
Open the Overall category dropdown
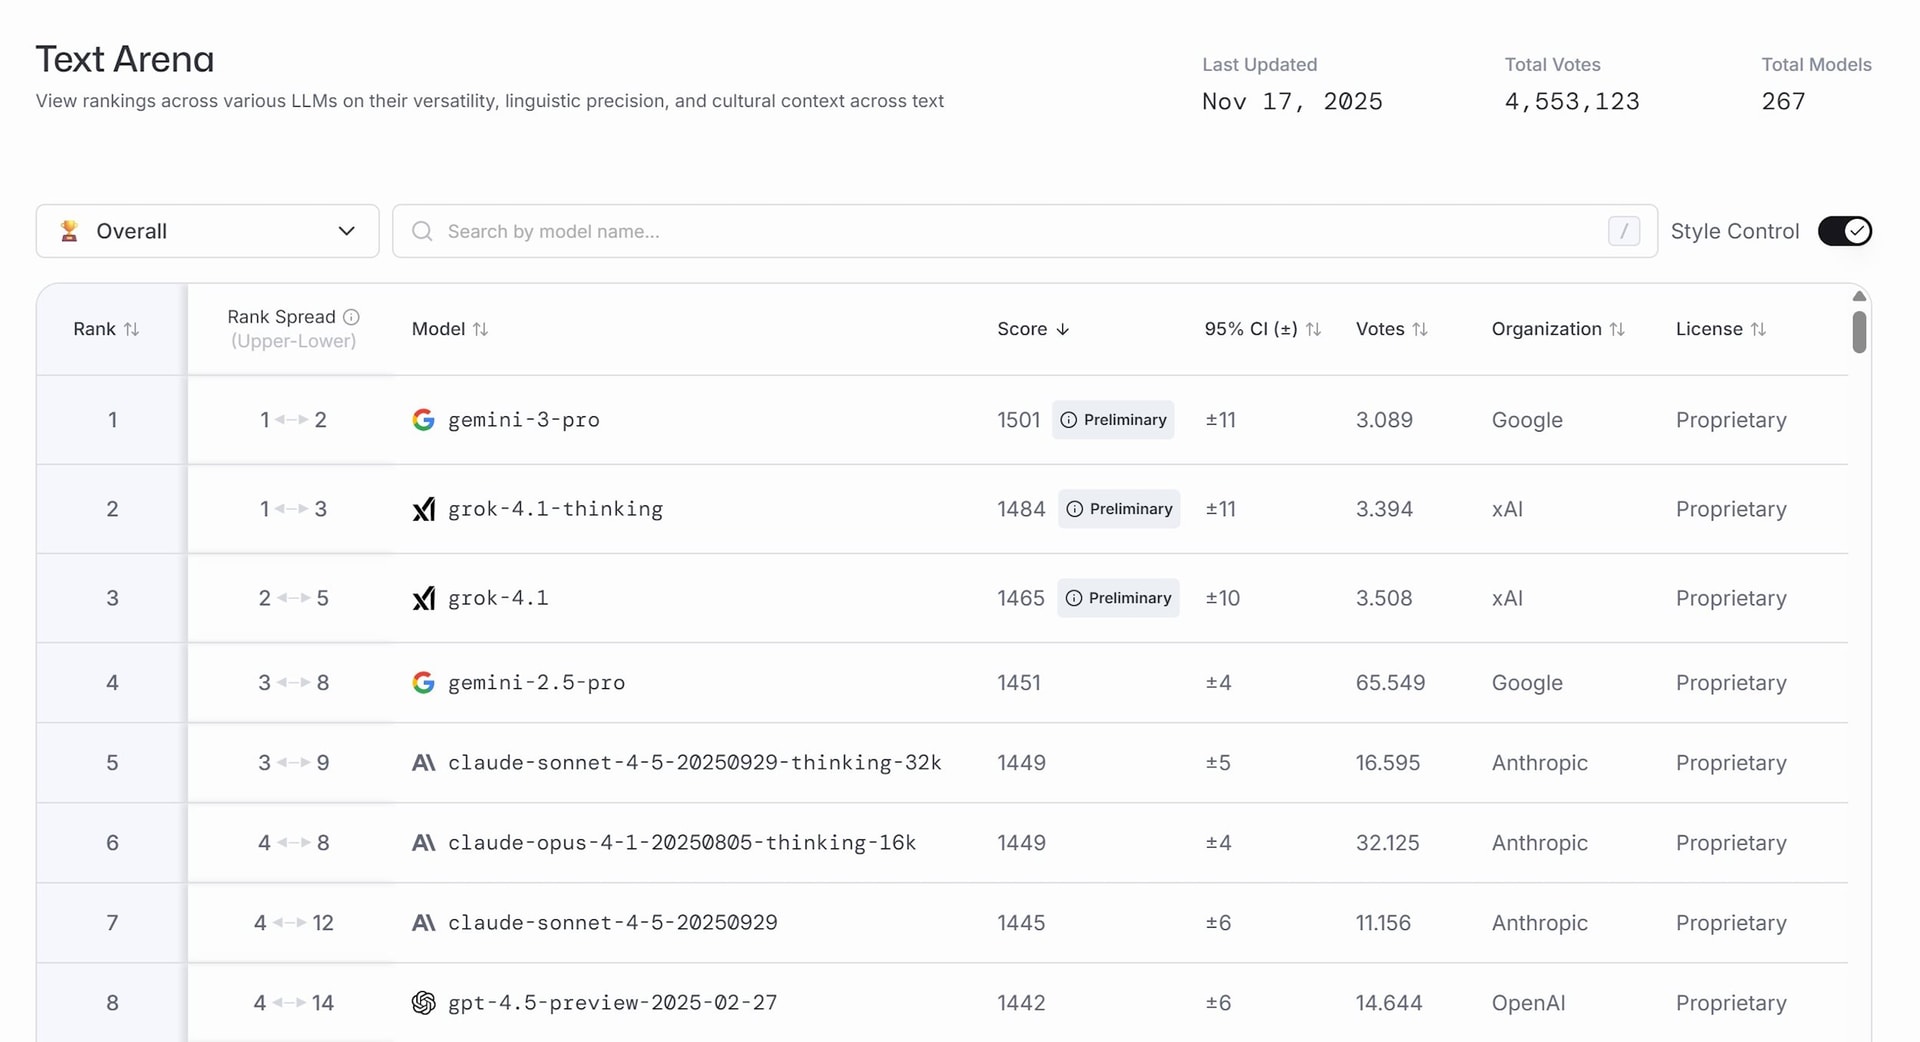point(207,231)
